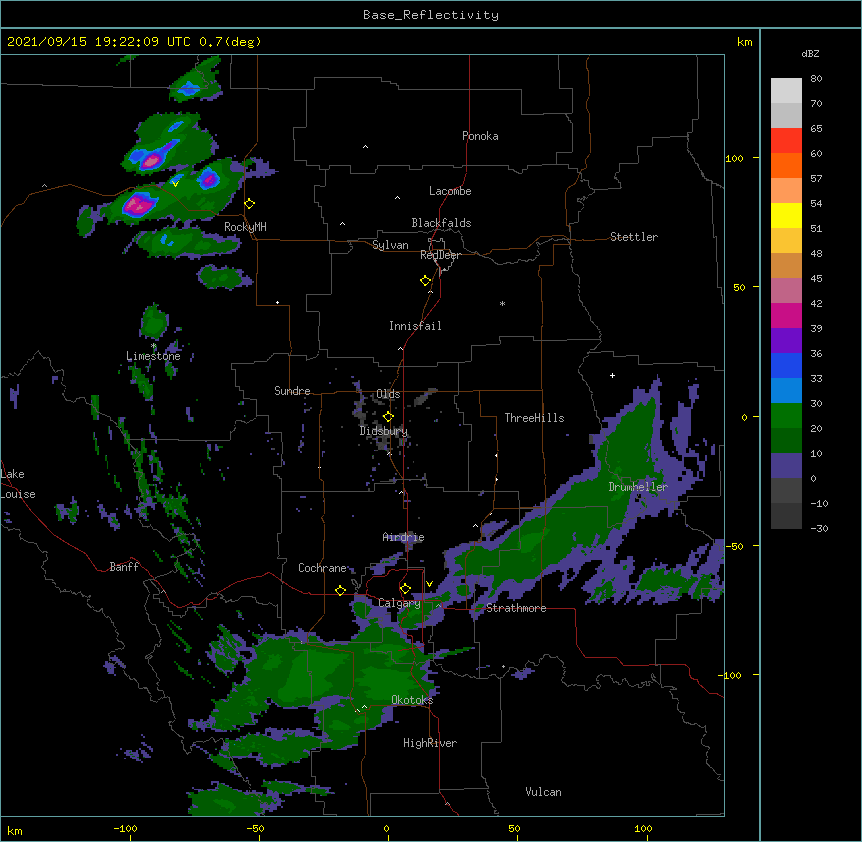Click the Strathmore label
This screenshot has height=842, width=862.
click(x=516, y=608)
